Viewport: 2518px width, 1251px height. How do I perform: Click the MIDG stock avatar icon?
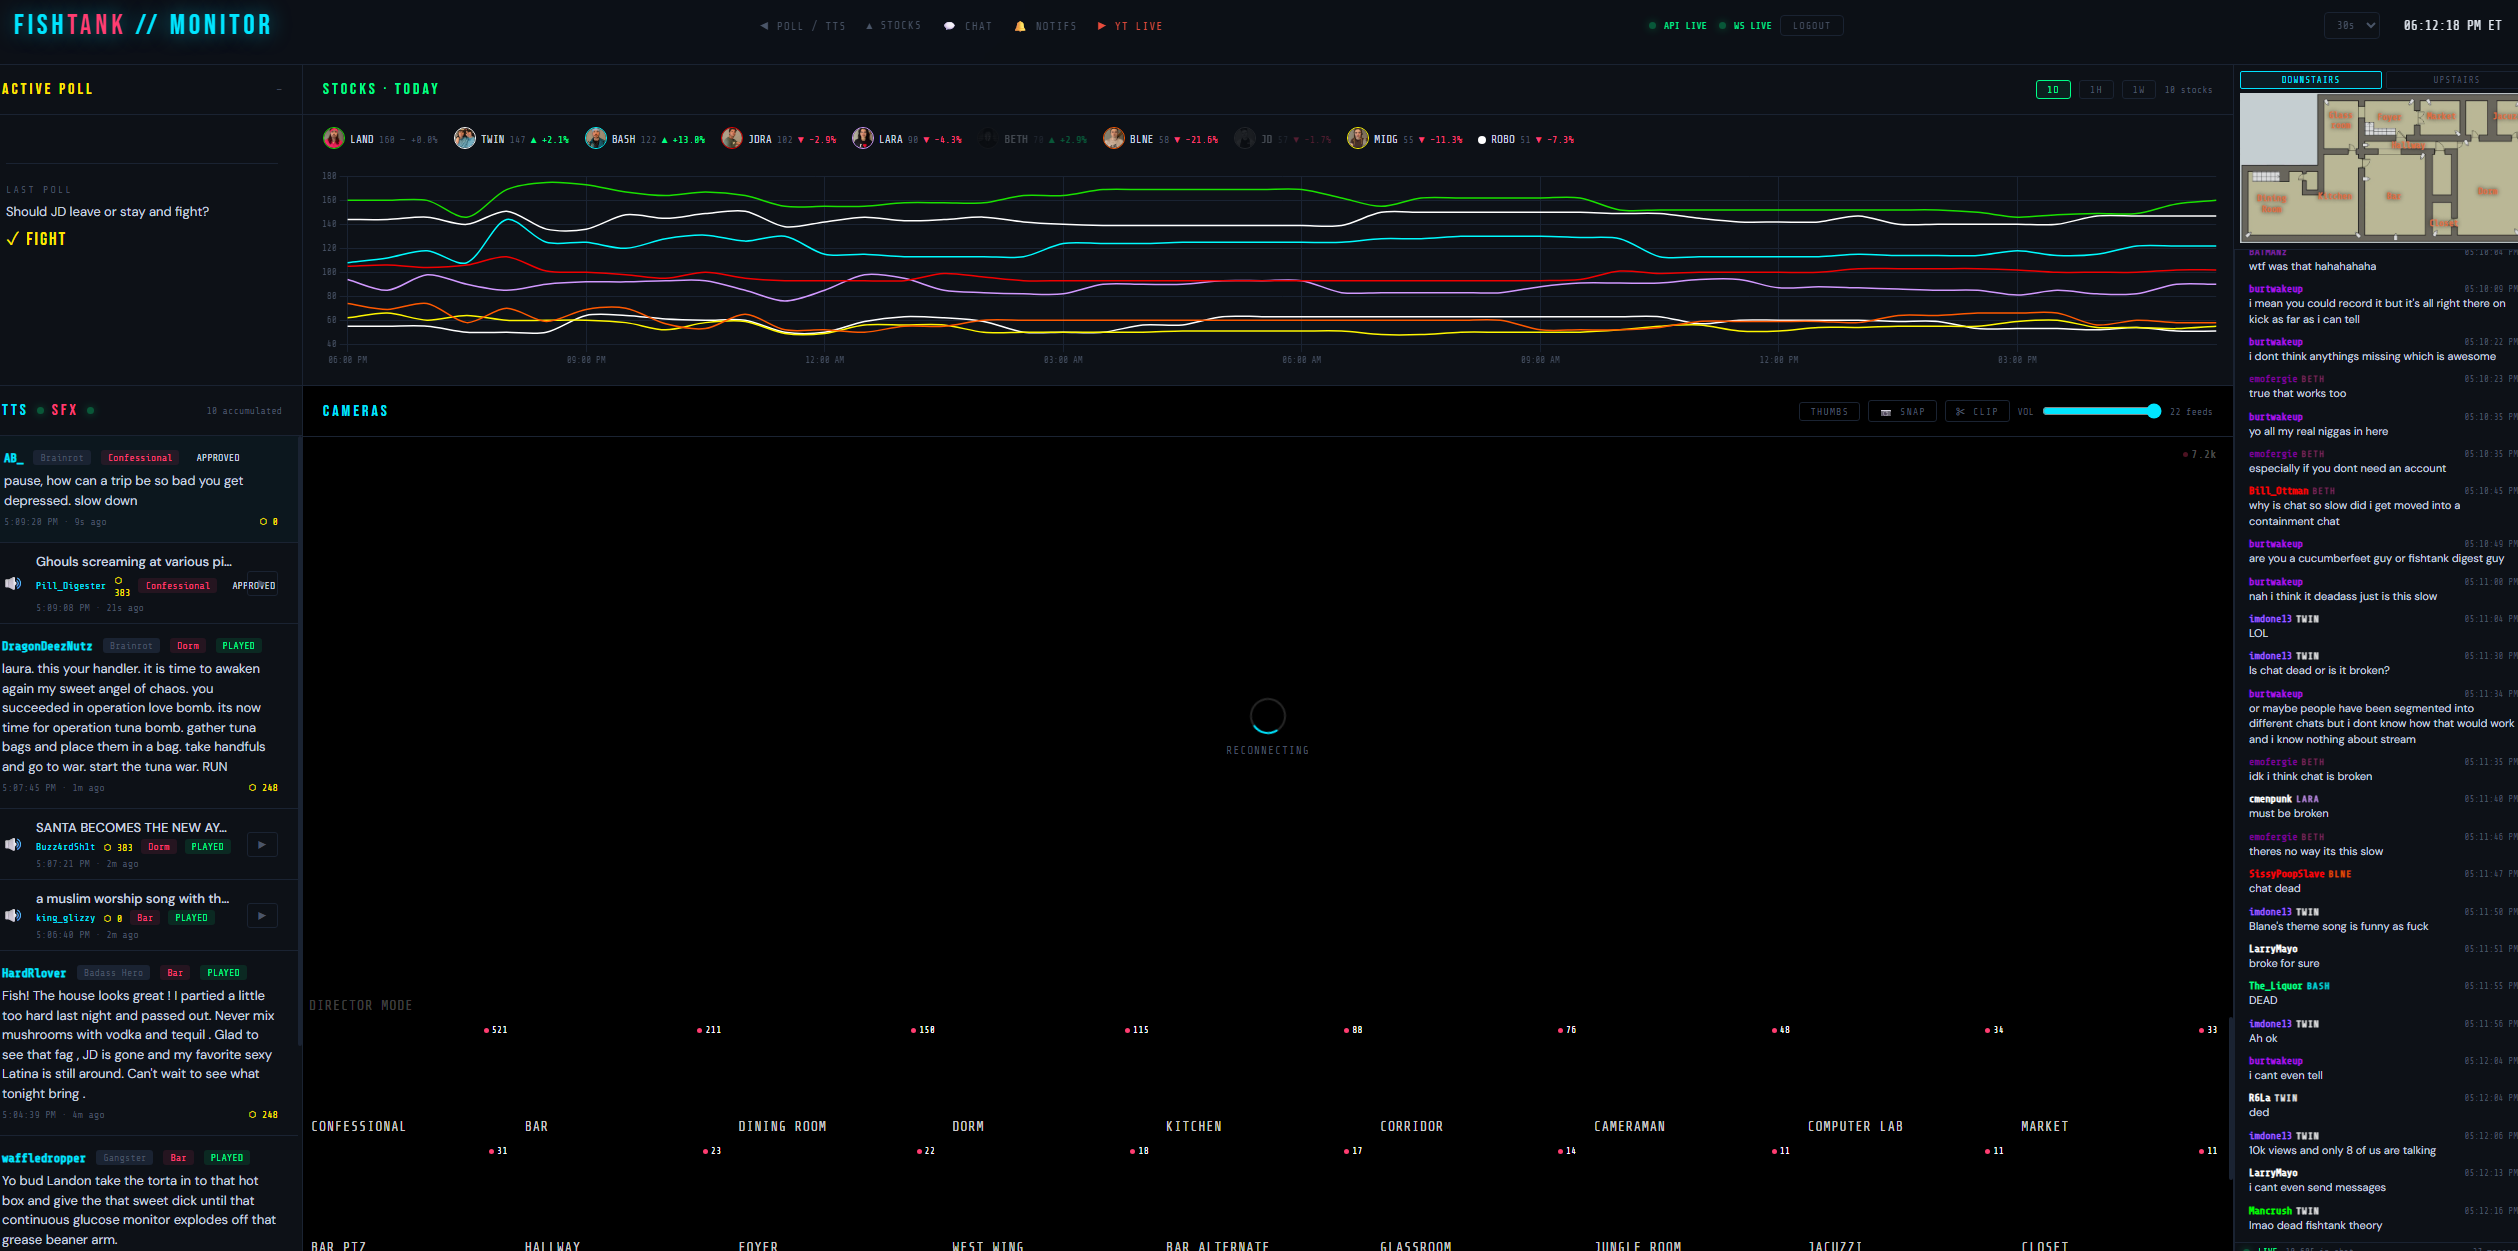click(1357, 139)
